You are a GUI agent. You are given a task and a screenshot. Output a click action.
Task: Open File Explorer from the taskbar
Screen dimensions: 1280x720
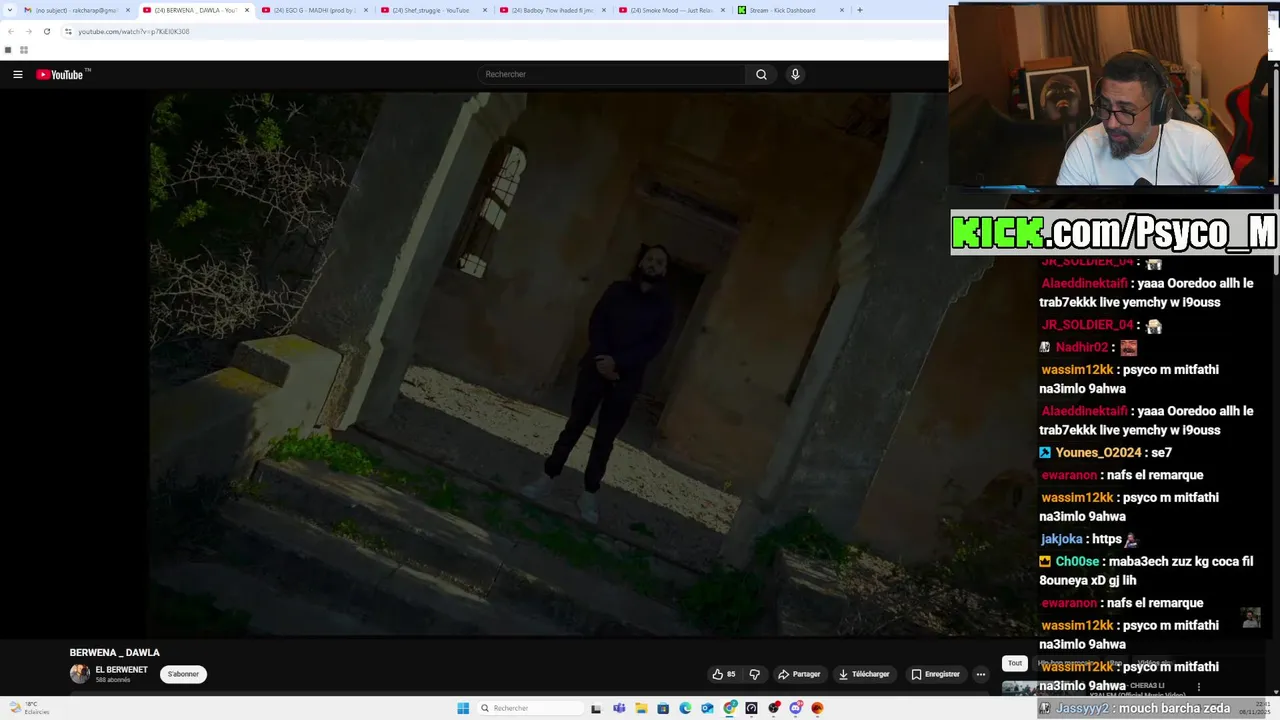click(x=641, y=708)
